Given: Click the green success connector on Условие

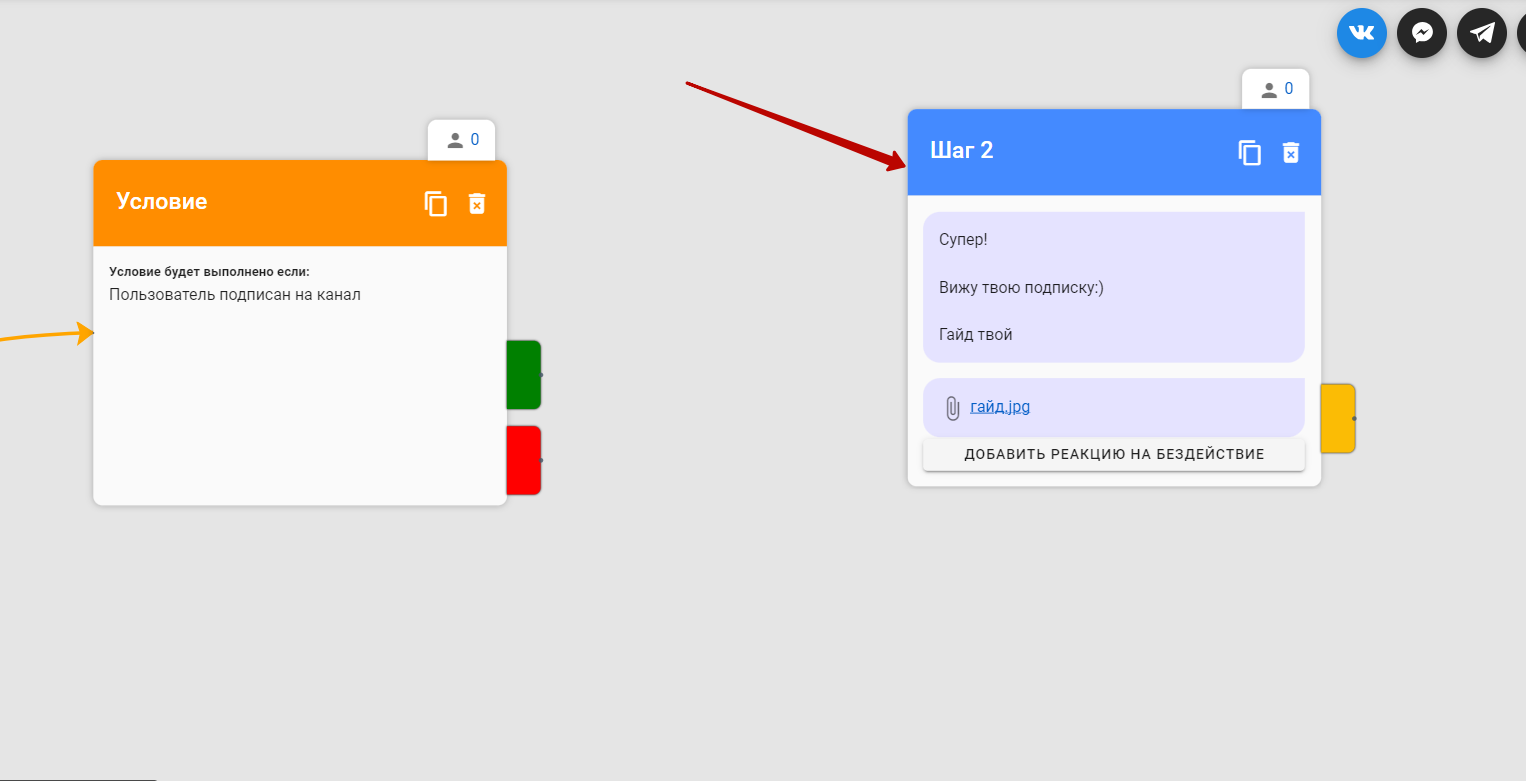Looking at the screenshot, I should pyautogui.click(x=523, y=375).
